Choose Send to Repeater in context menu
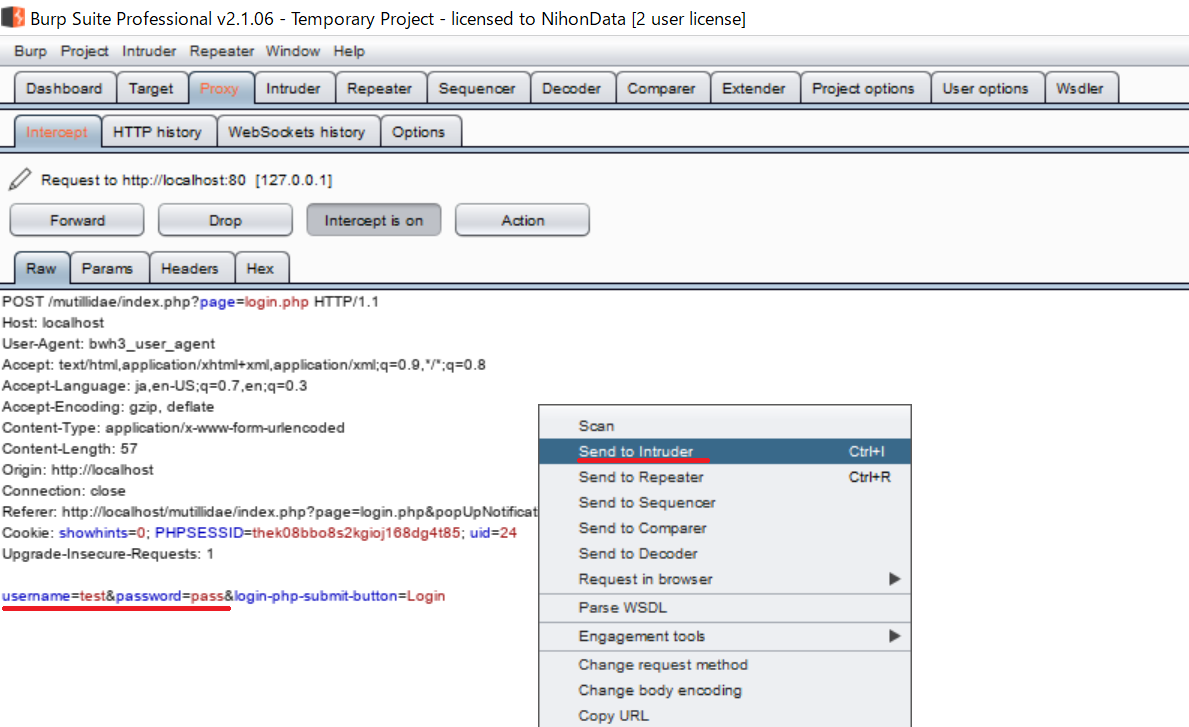Viewport: 1189px width, 727px height. click(725, 478)
